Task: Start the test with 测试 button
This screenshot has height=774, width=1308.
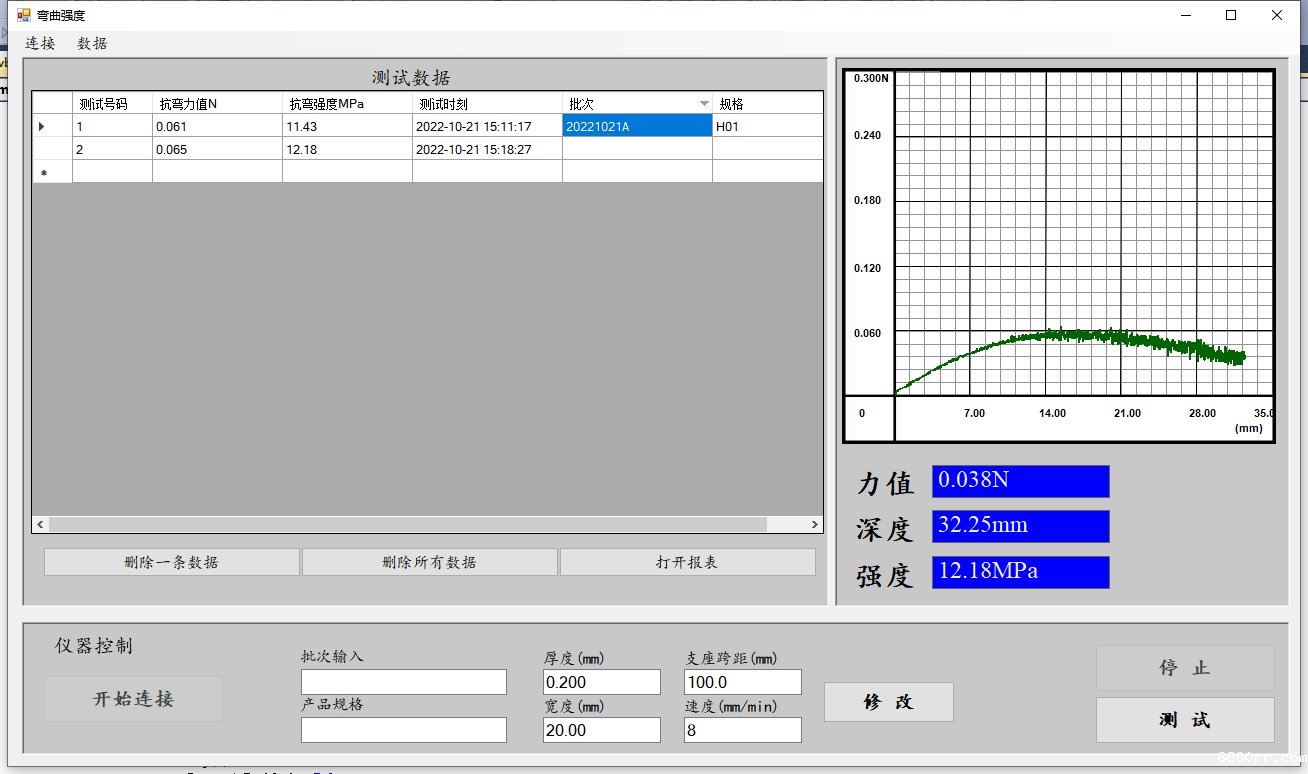Action: (x=1185, y=720)
